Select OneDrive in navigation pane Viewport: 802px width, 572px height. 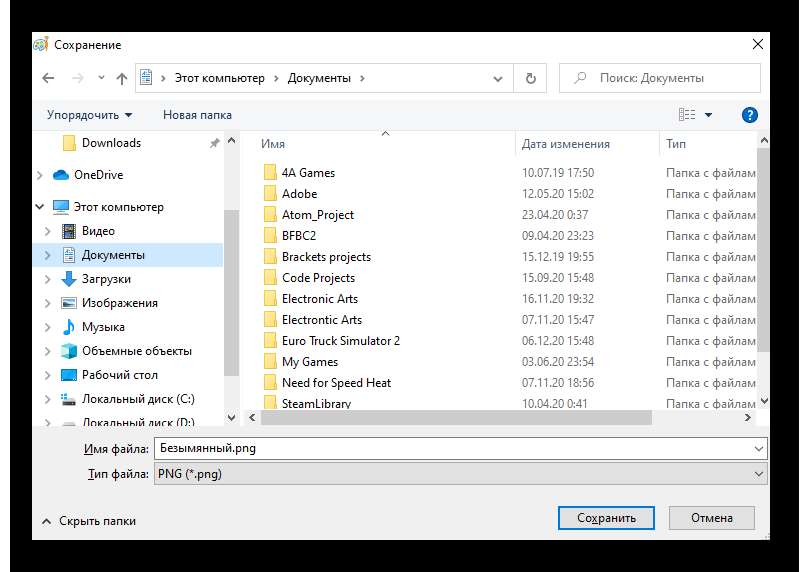(98, 175)
